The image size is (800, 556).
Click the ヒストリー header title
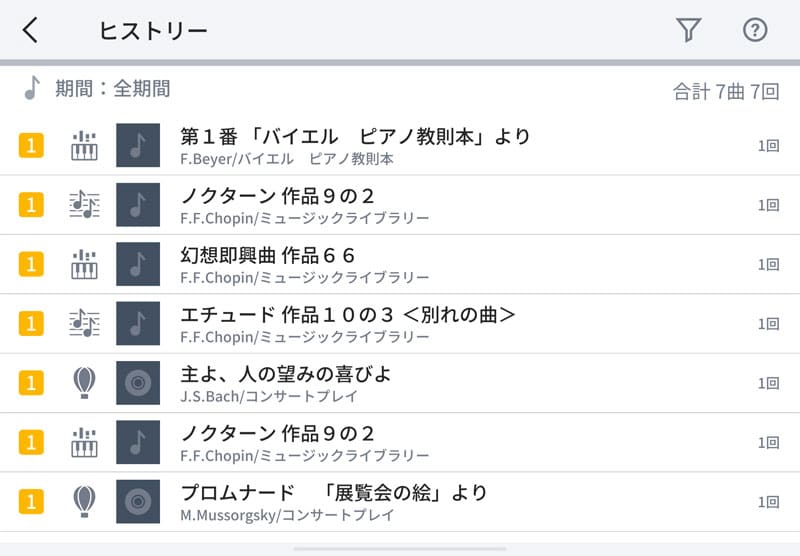pos(153,31)
